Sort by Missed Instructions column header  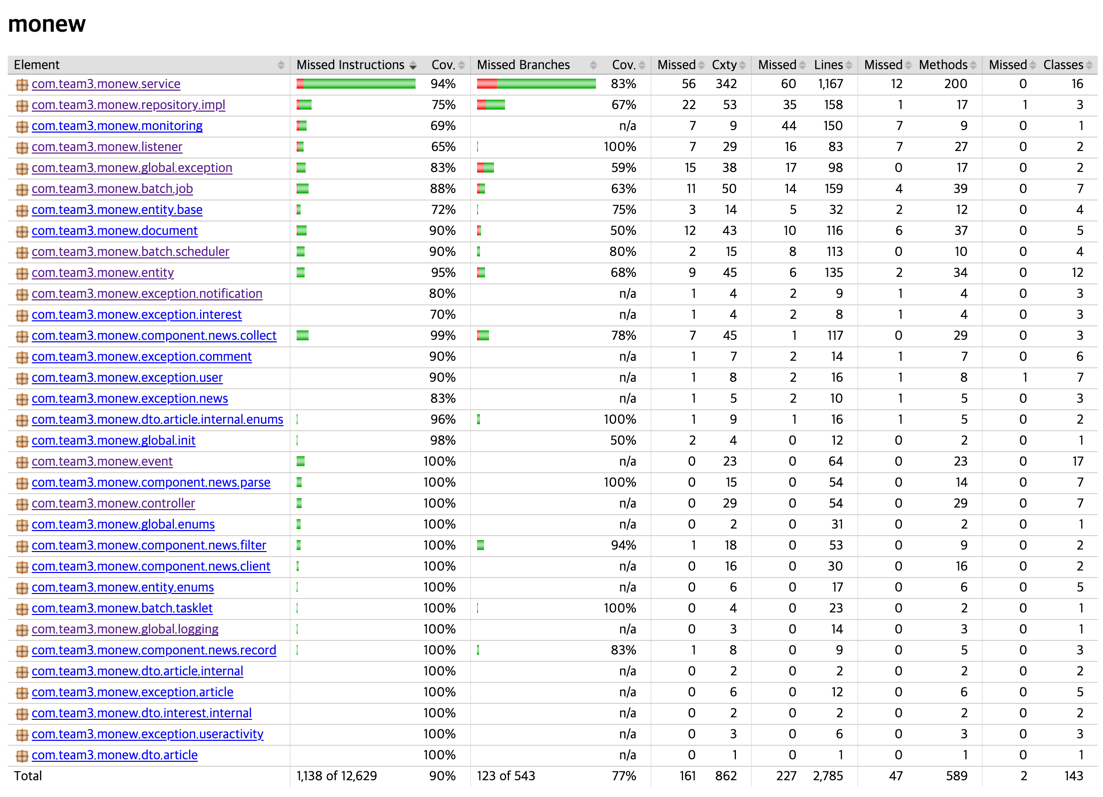tap(350, 65)
